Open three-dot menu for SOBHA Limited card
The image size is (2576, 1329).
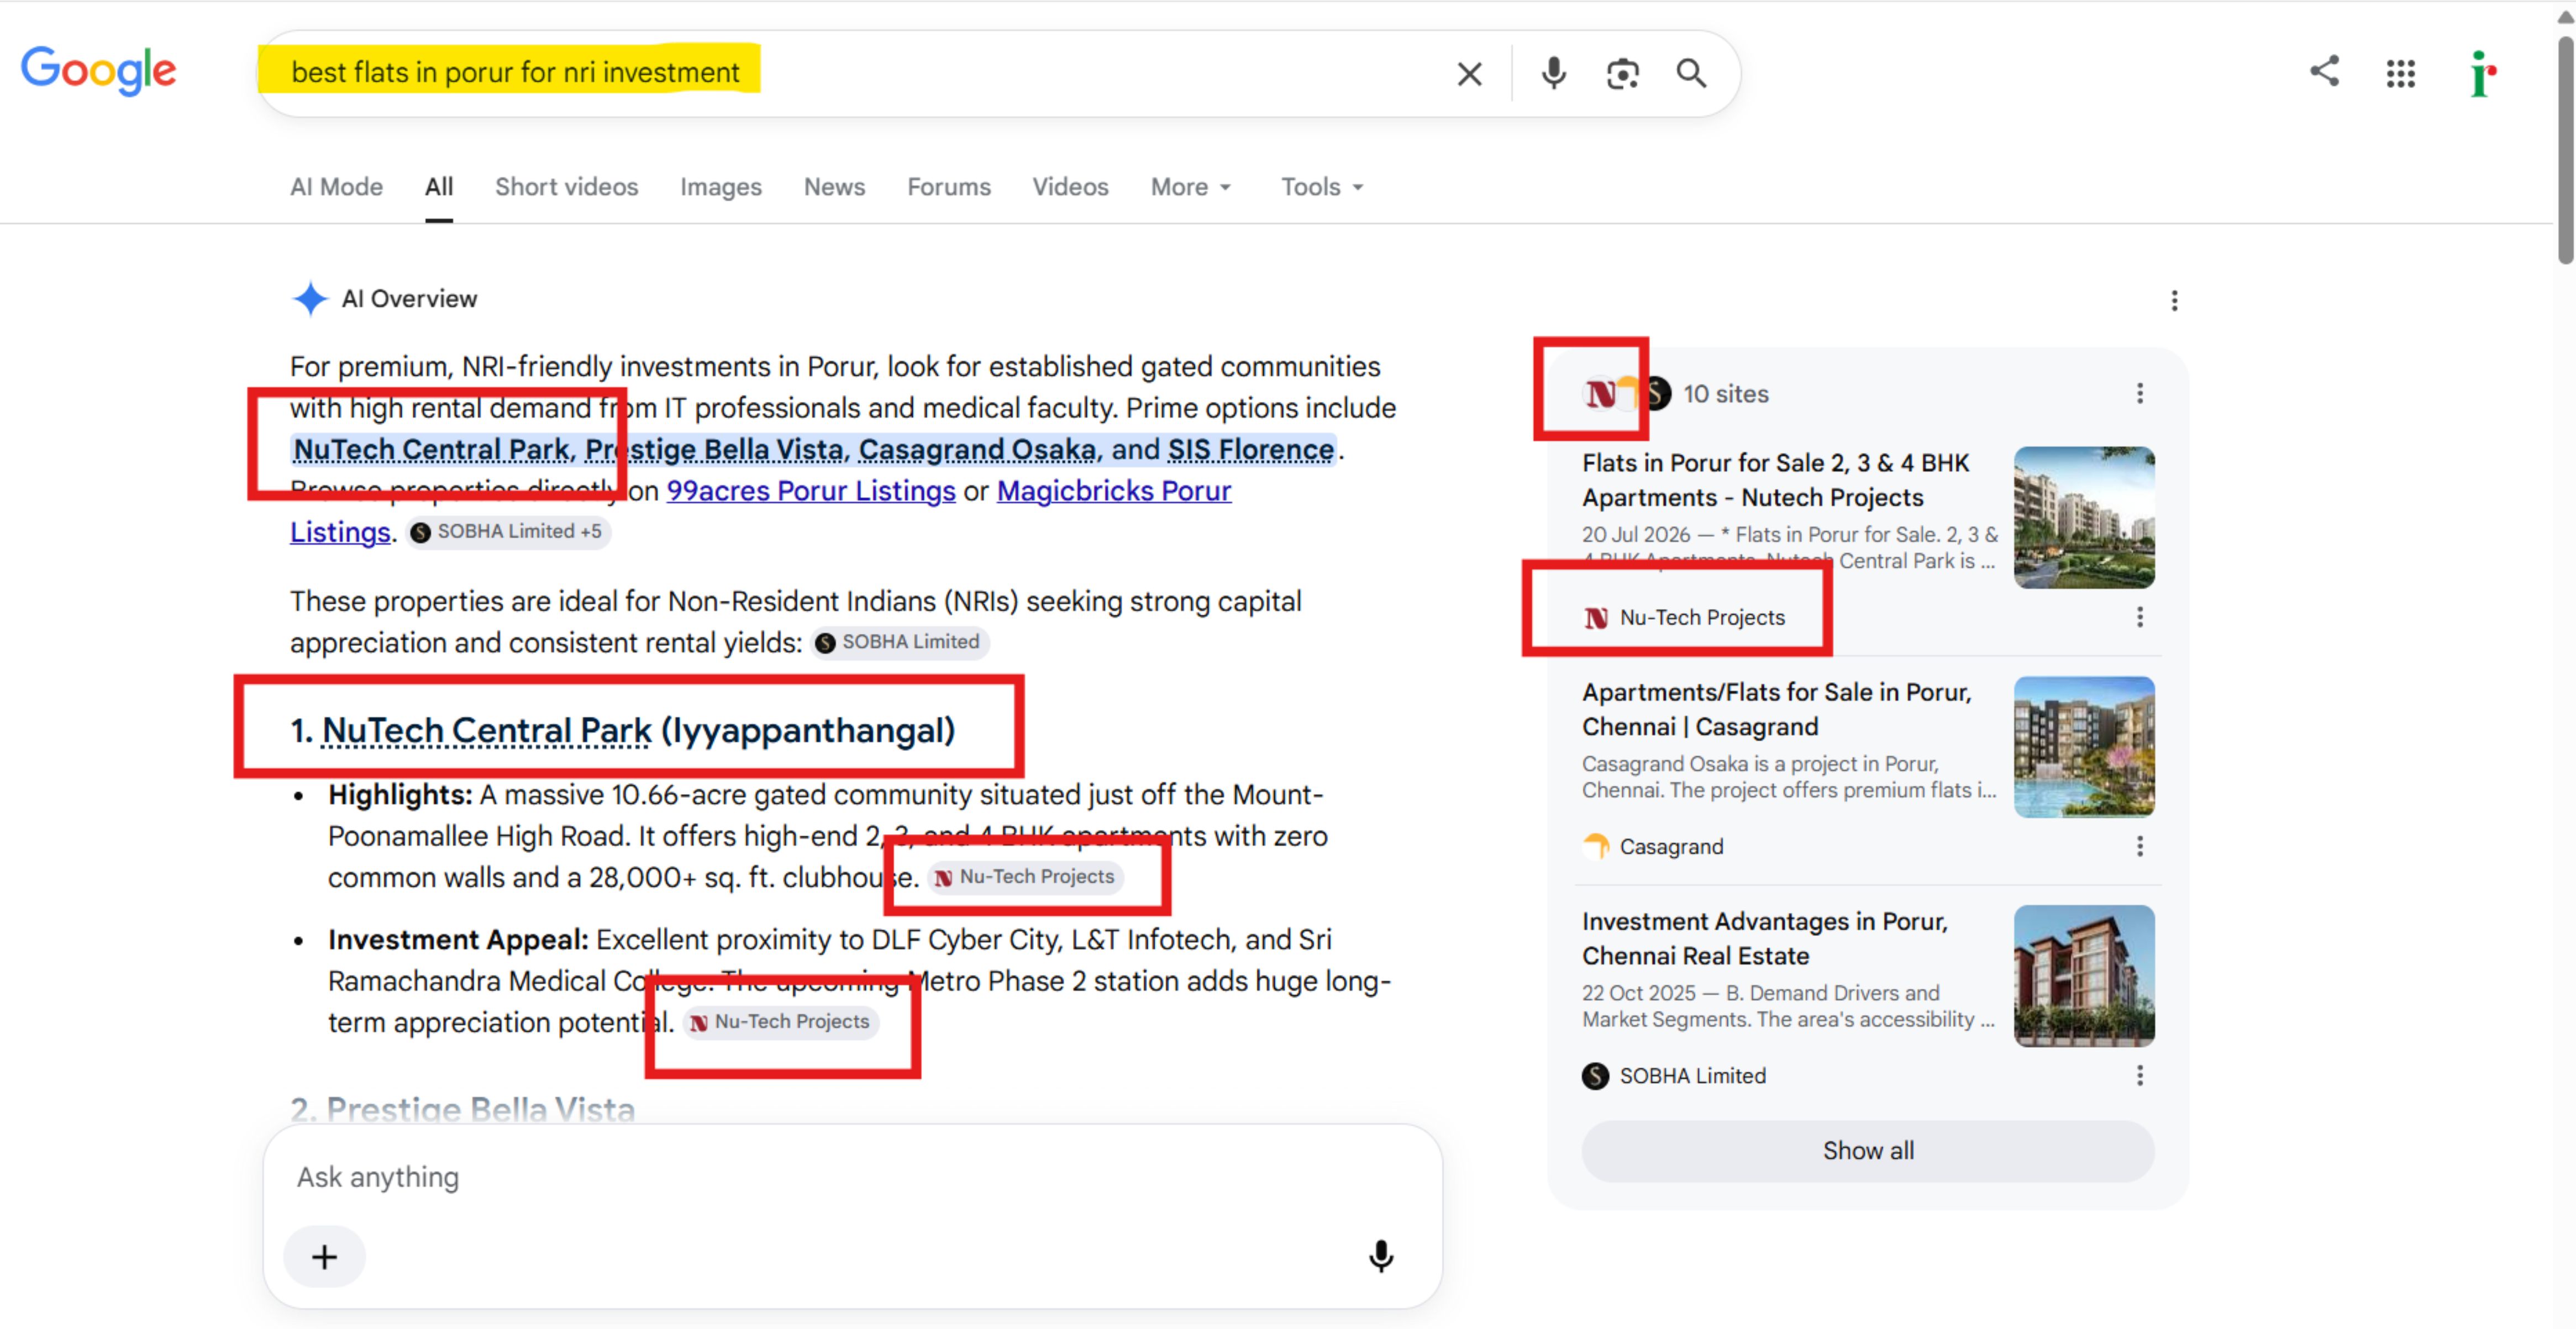coord(2139,1076)
